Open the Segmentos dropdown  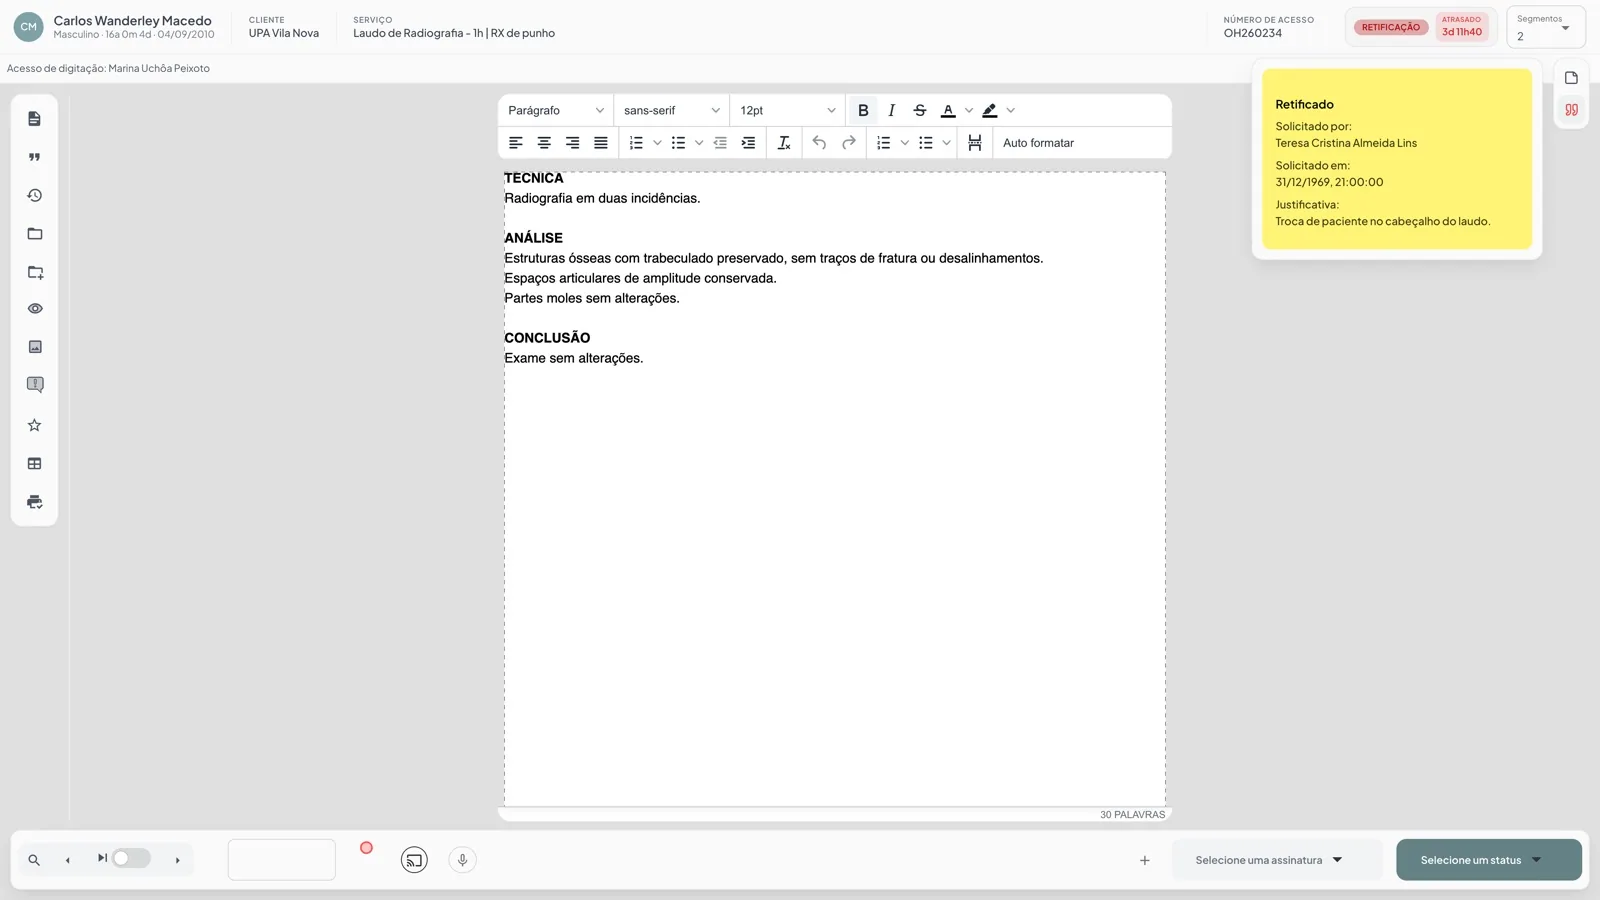pos(1545,28)
